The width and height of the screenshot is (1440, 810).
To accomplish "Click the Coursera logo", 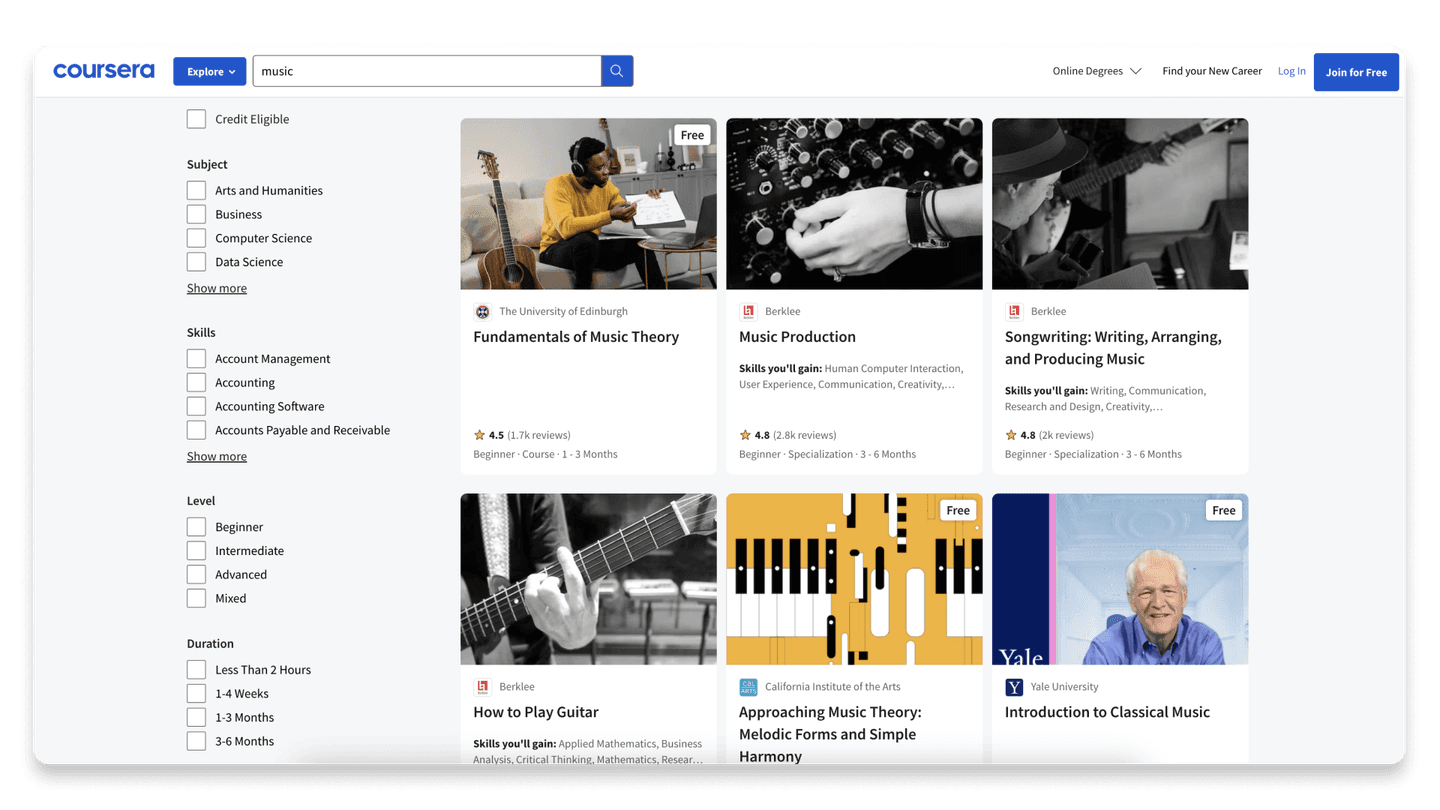I will tap(104, 71).
